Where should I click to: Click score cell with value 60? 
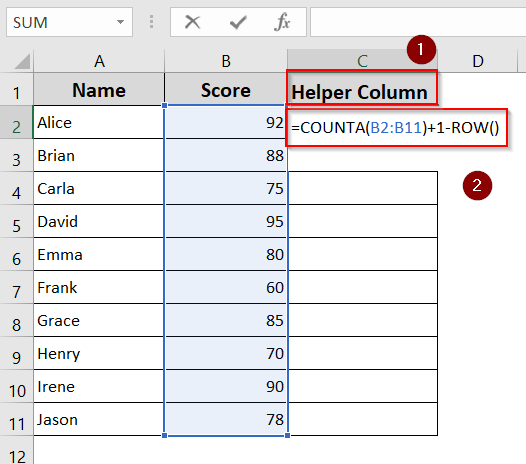click(x=226, y=287)
